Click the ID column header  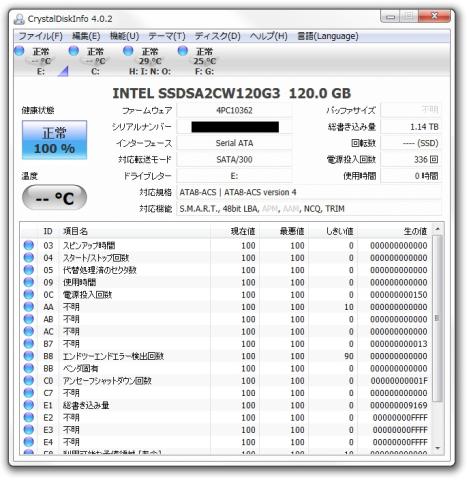[48, 231]
